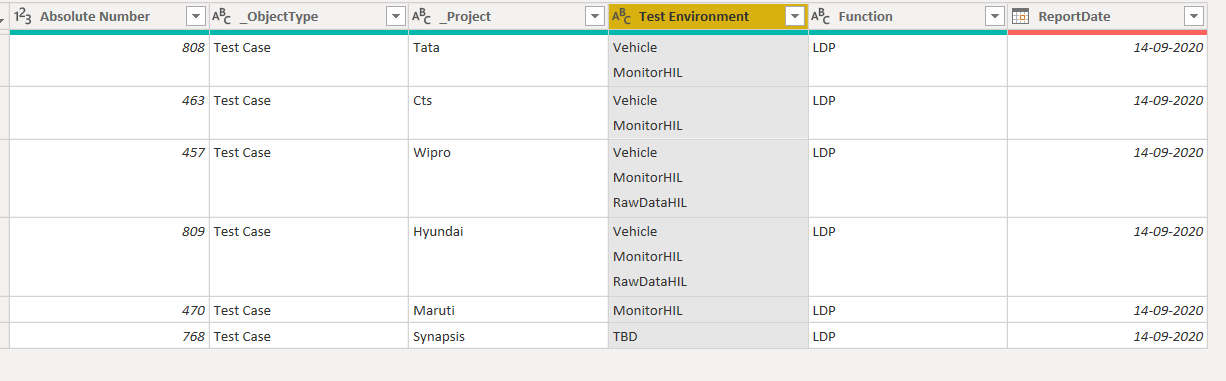This screenshot has height=381, width=1226.
Task: Click the Wipro project cell
Action: point(508,178)
